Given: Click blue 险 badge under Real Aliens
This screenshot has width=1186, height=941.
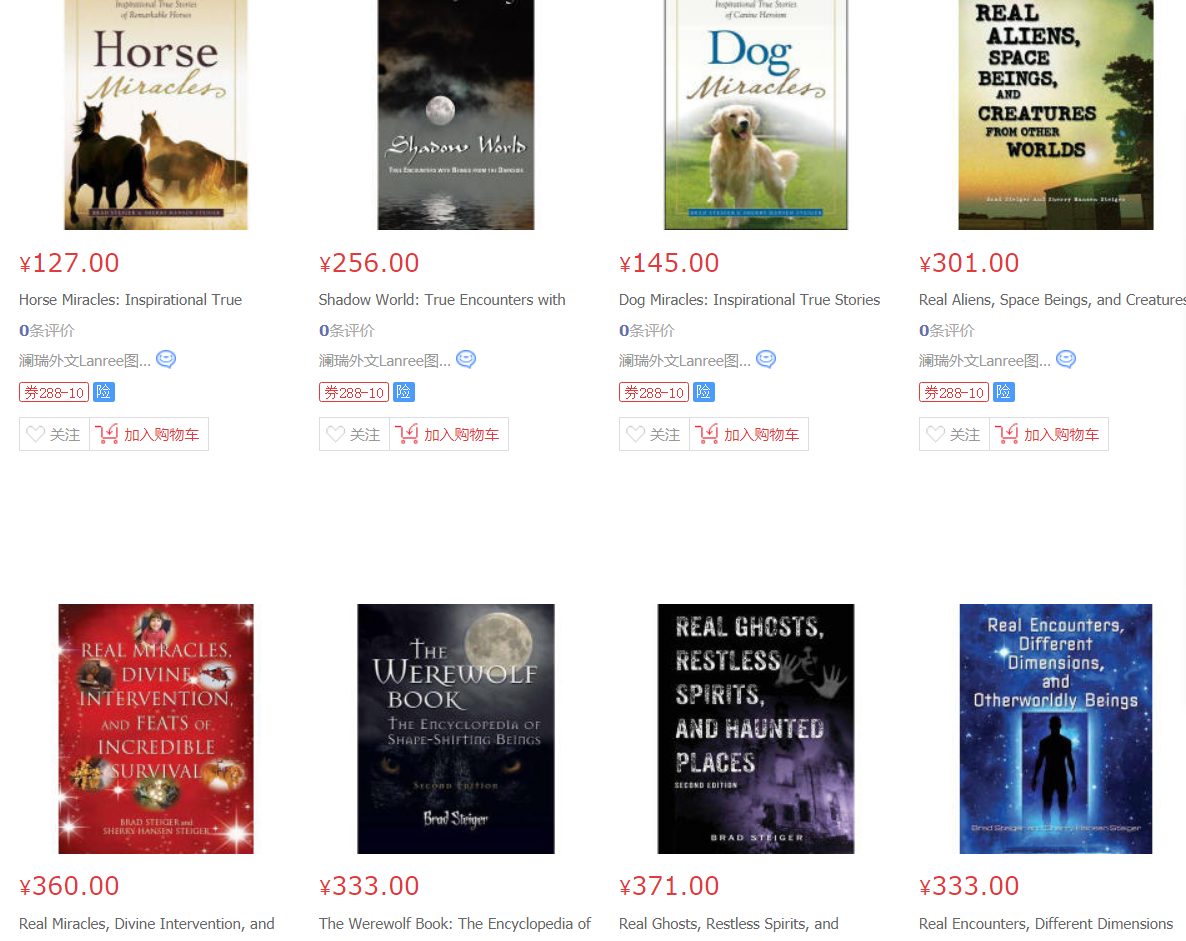Looking at the screenshot, I should pos(1004,392).
